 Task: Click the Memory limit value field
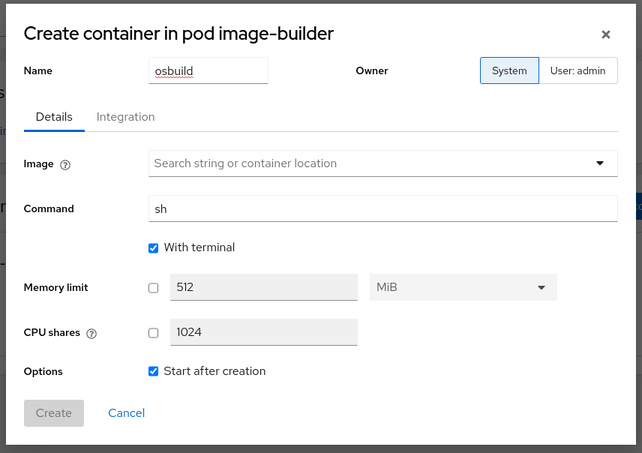[x=263, y=288]
